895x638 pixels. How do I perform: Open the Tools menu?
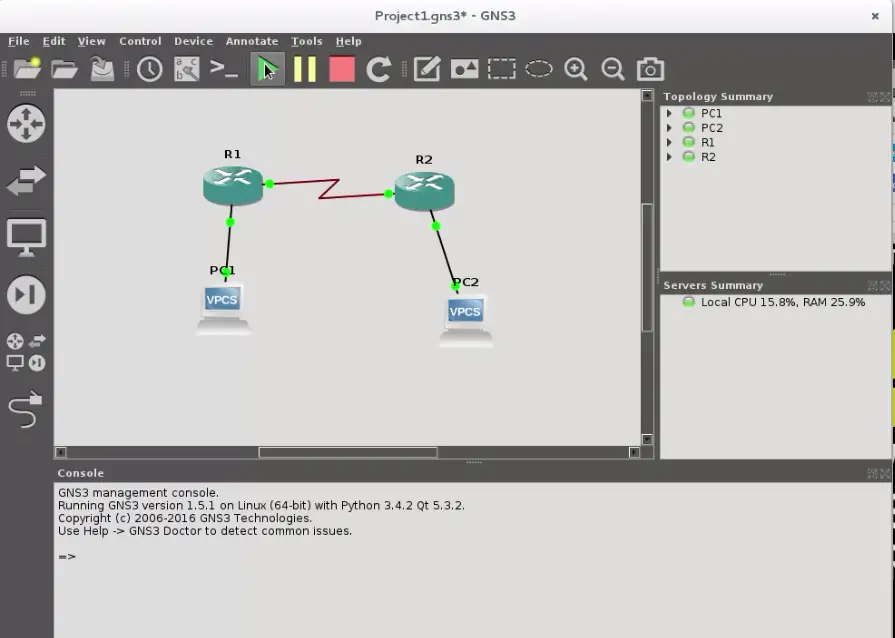(x=307, y=41)
